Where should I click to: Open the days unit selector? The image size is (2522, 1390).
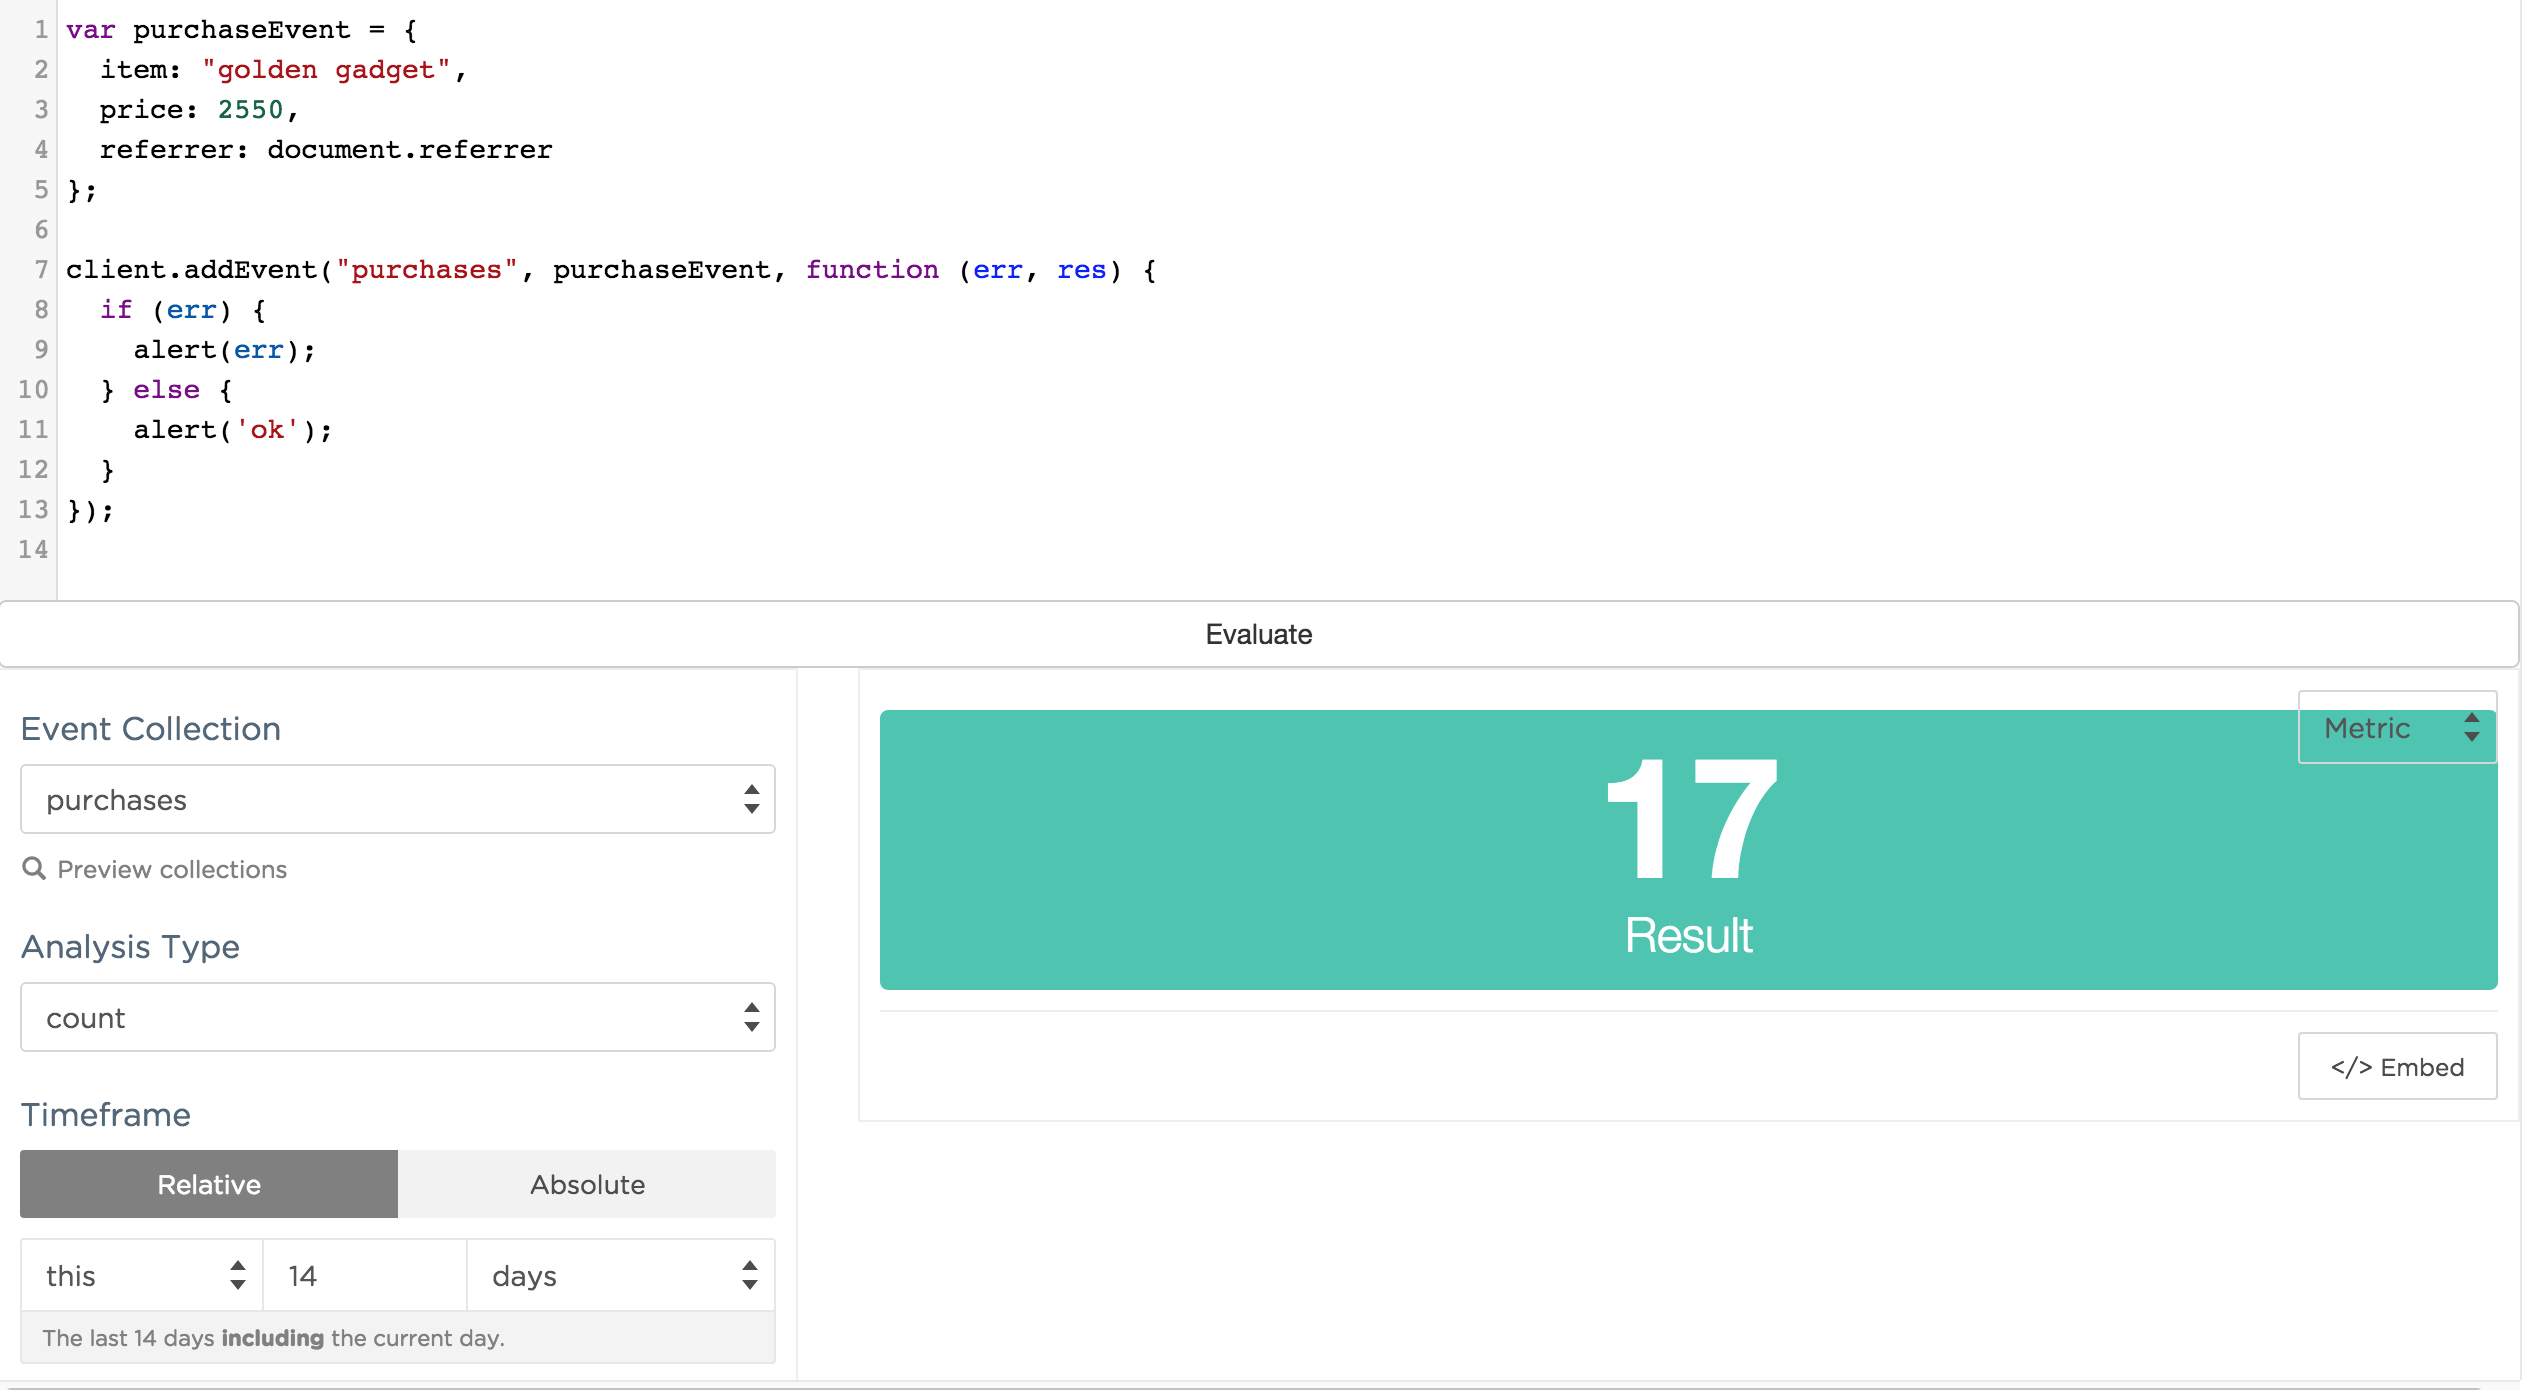click(x=620, y=1275)
